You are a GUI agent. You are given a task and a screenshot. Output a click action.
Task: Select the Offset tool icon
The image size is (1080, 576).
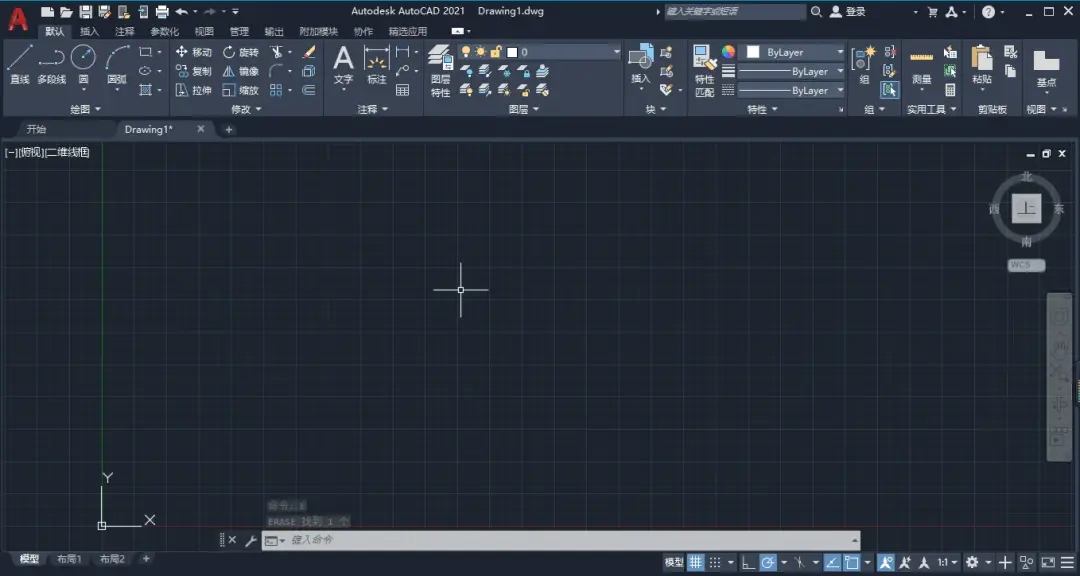click(x=309, y=90)
